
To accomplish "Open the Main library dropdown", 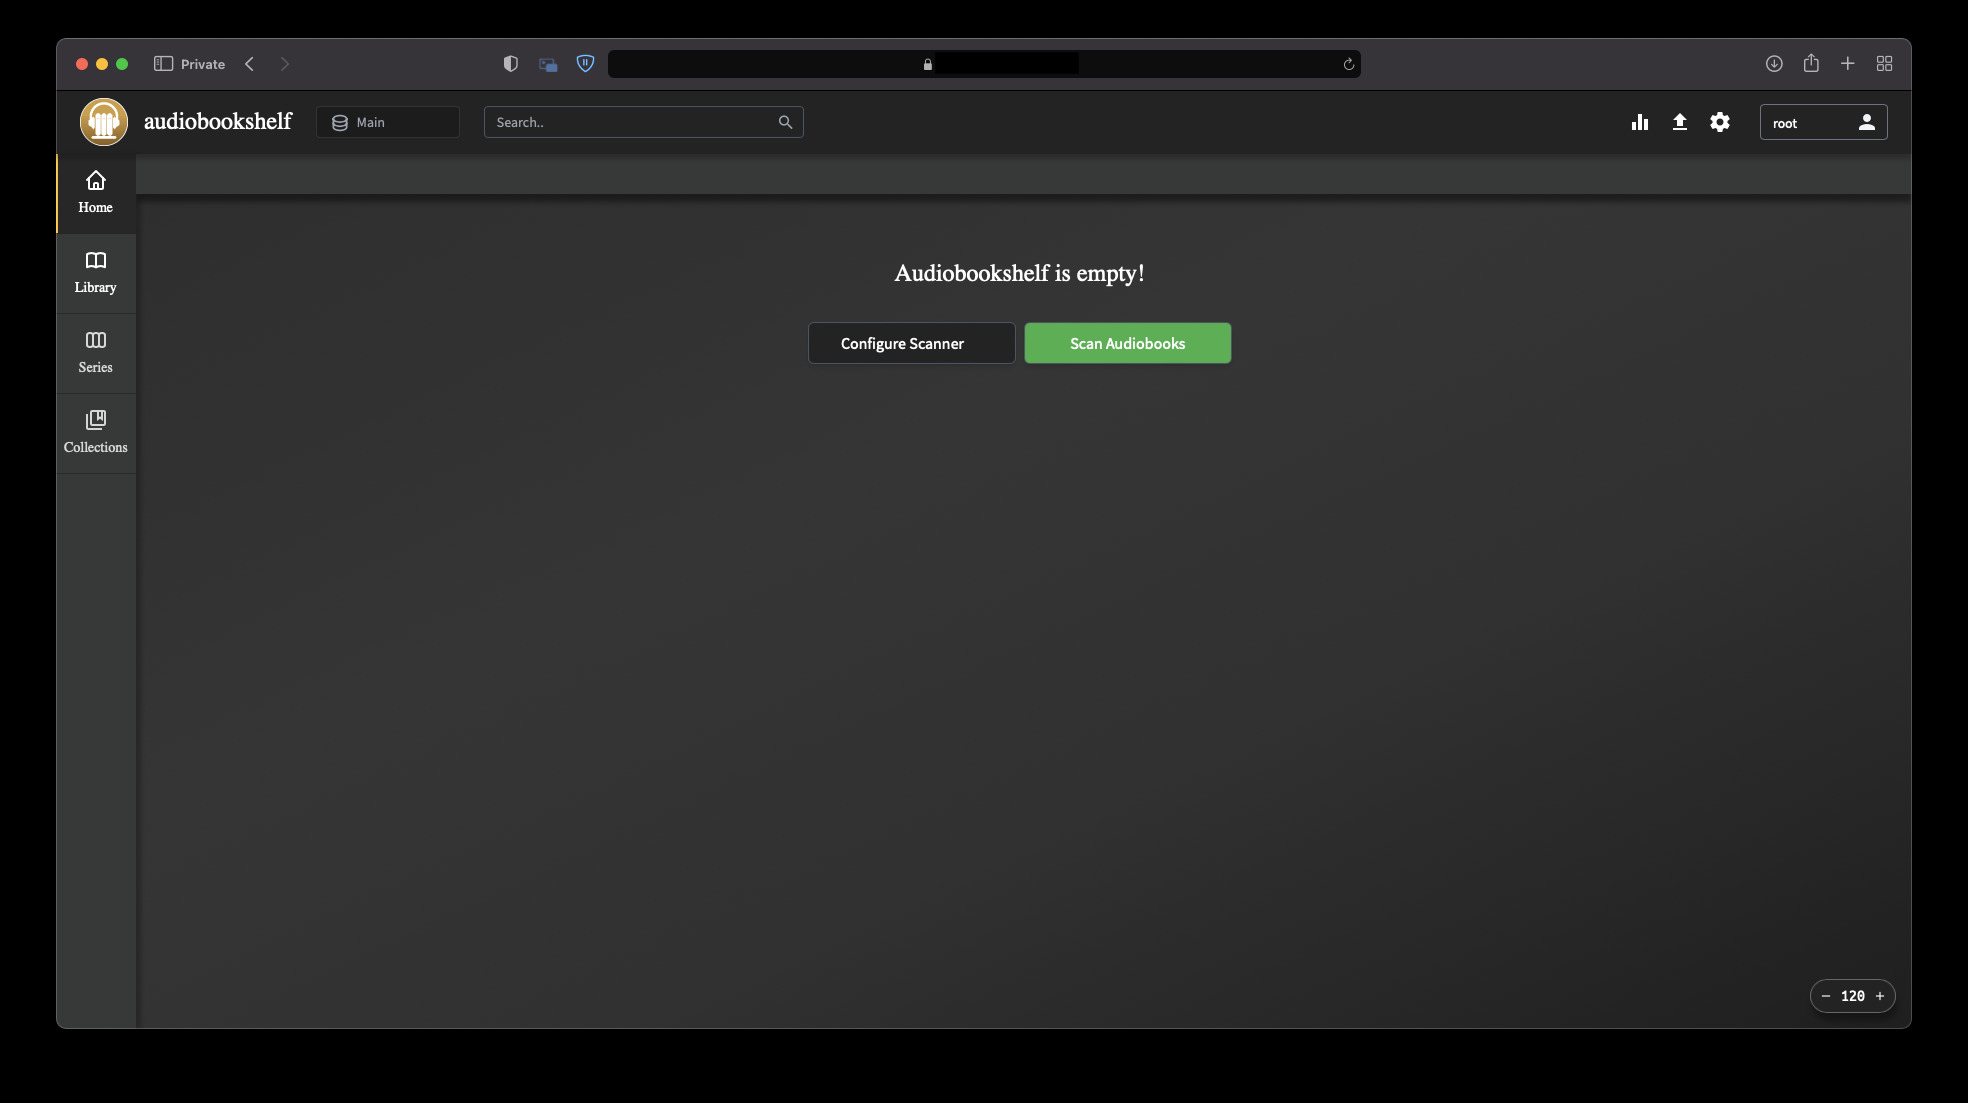I will [x=388, y=122].
